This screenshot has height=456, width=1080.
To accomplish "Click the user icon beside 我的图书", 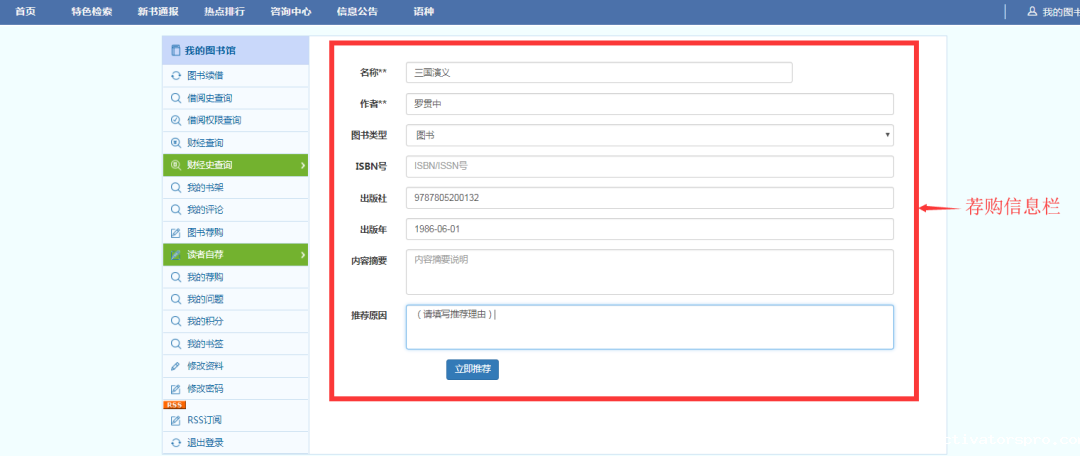I will tap(1032, 12).
